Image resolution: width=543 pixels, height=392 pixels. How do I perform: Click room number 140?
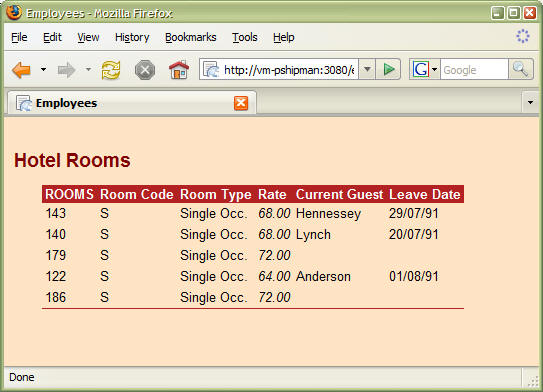coord(56,234)
